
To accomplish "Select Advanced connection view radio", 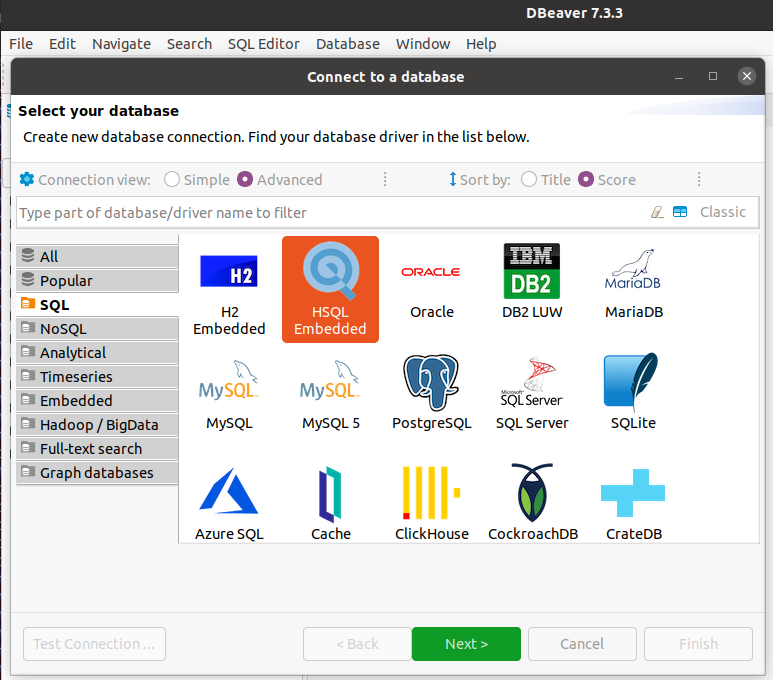I will coord(245,179).
